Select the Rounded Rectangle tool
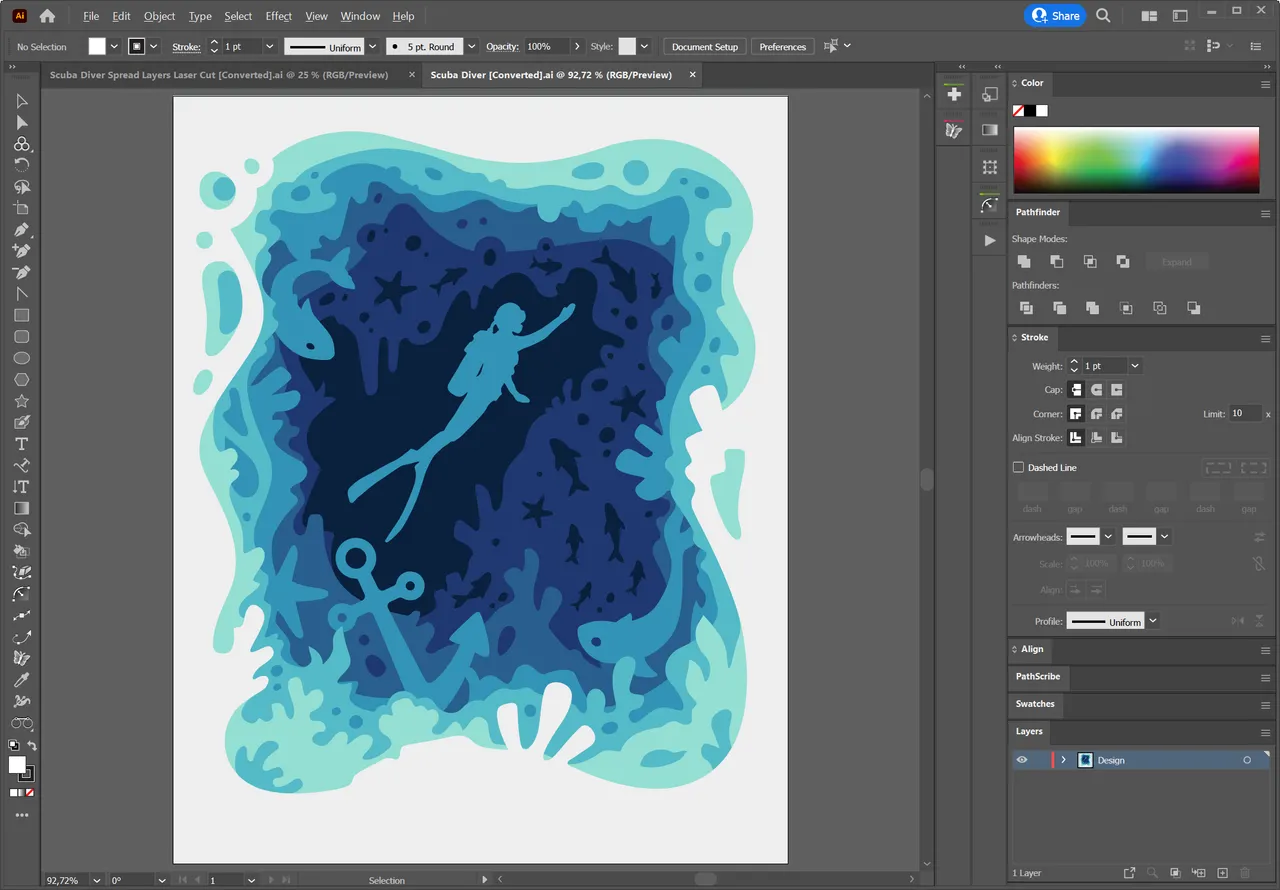1280x890 pixels. click(x=22, y=337)
